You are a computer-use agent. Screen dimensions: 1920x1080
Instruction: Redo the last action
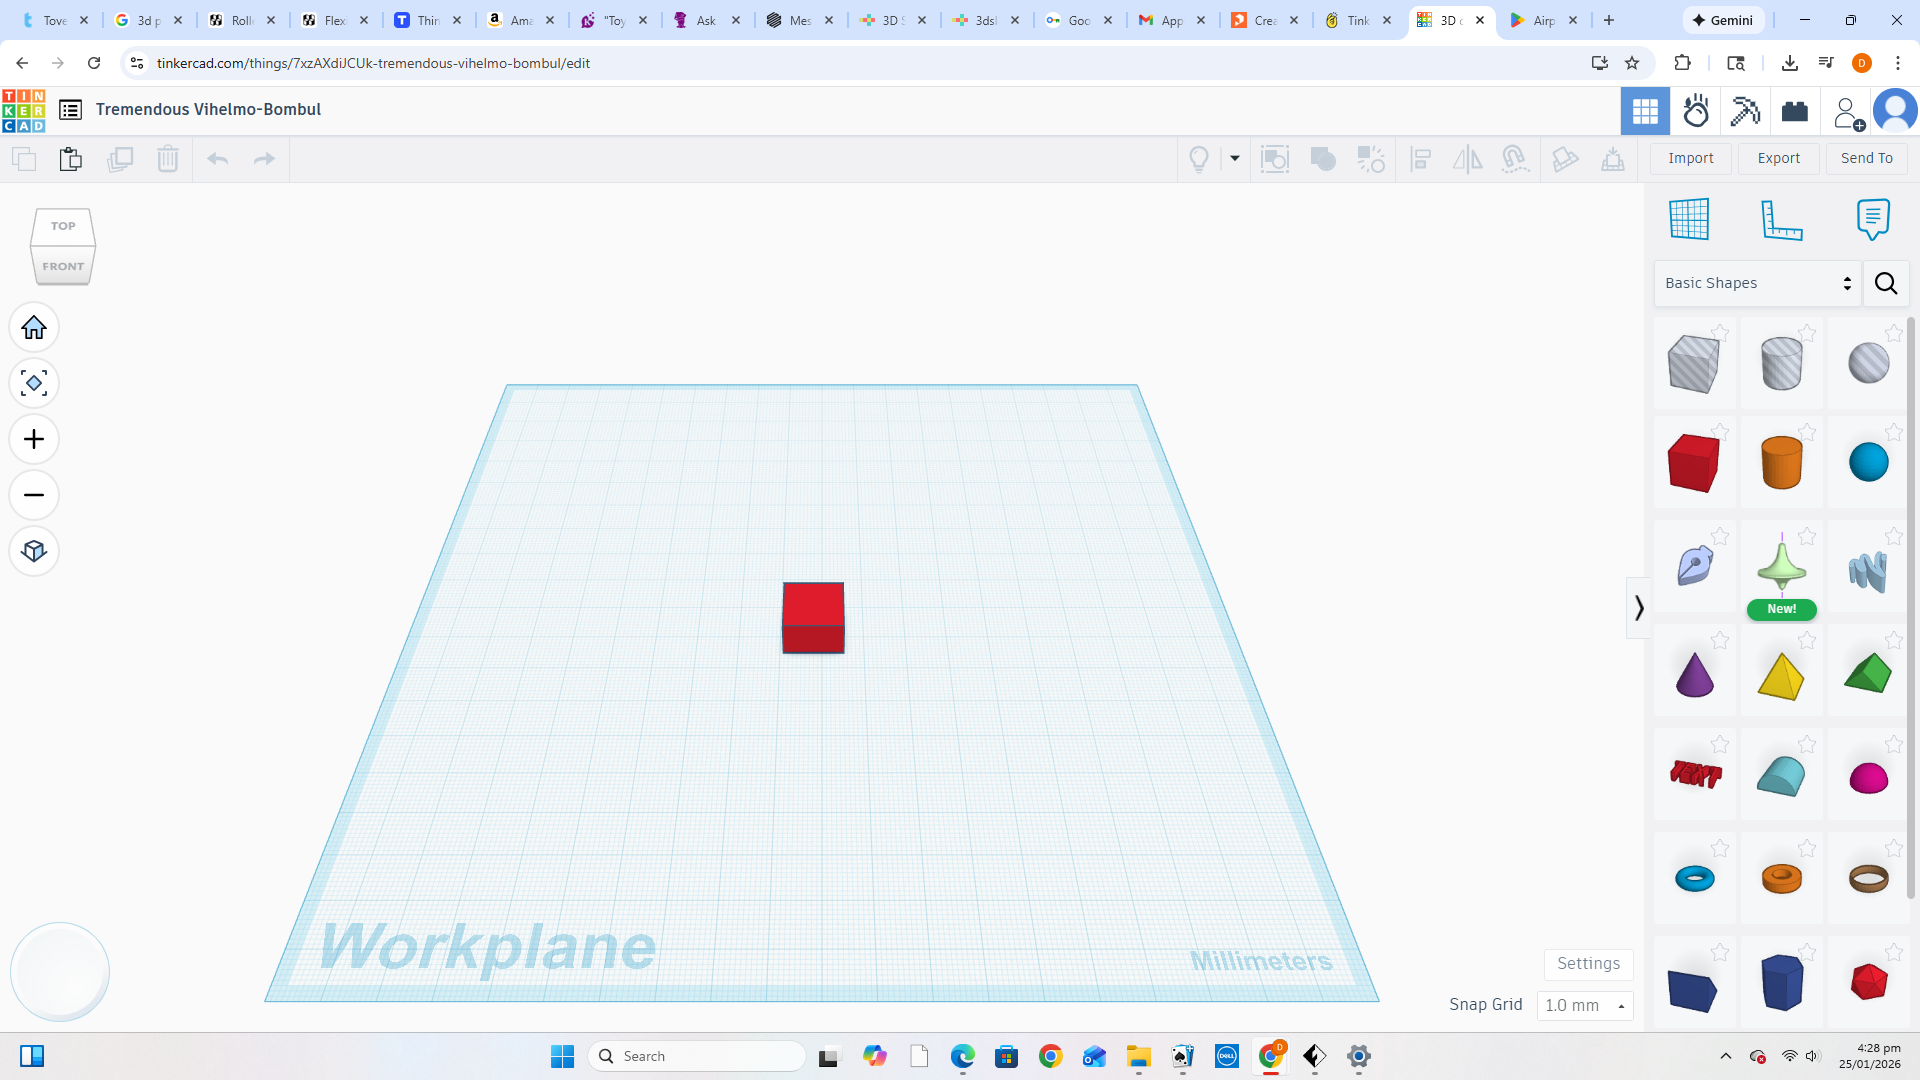pos(264,159)
